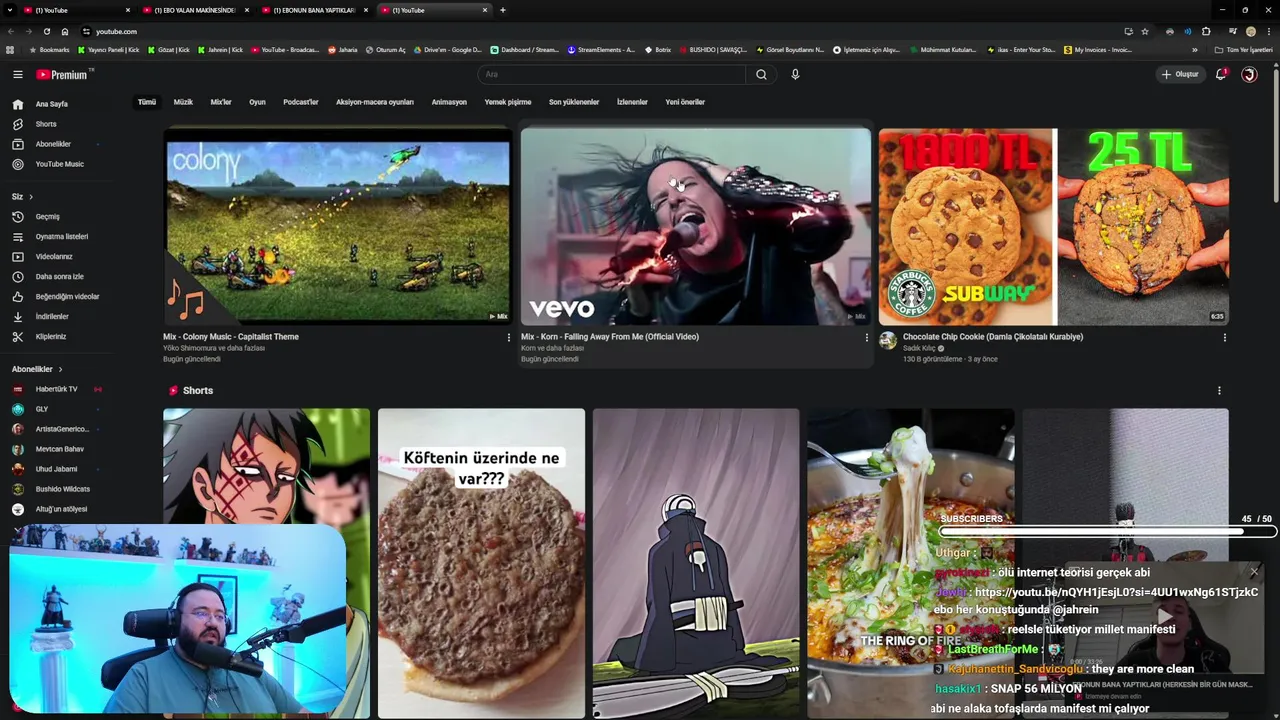Open Shorts section three-dot menu

point(1219,390)
